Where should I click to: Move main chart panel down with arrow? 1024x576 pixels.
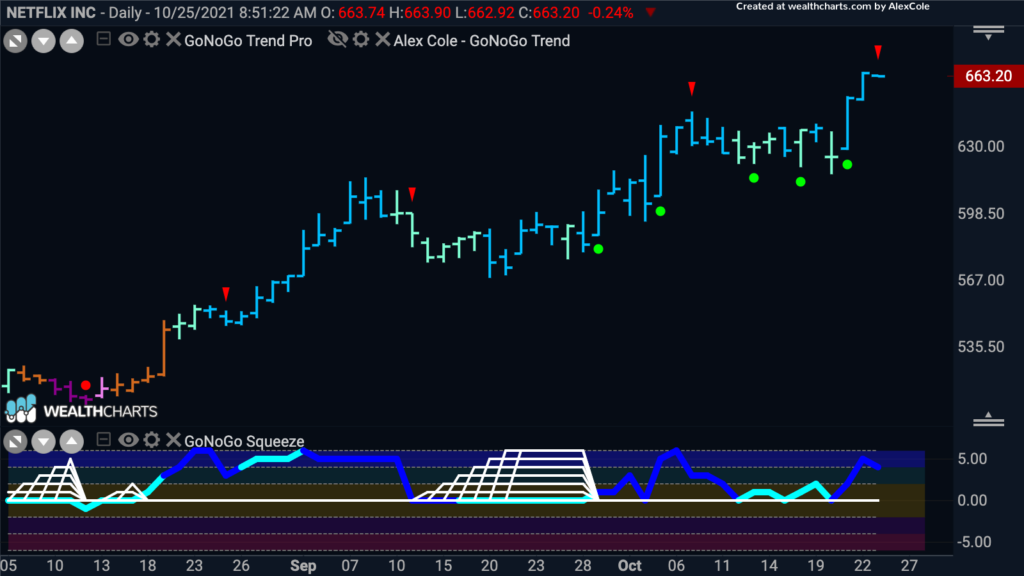[44, 41]
